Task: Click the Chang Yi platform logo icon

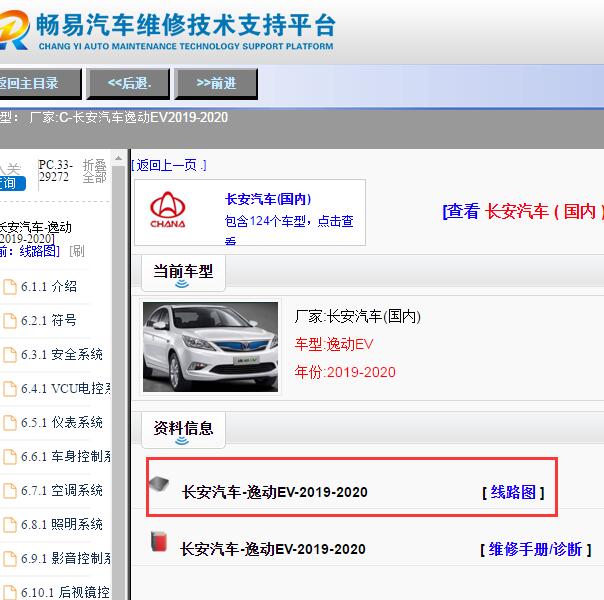Action: point(14,30)
